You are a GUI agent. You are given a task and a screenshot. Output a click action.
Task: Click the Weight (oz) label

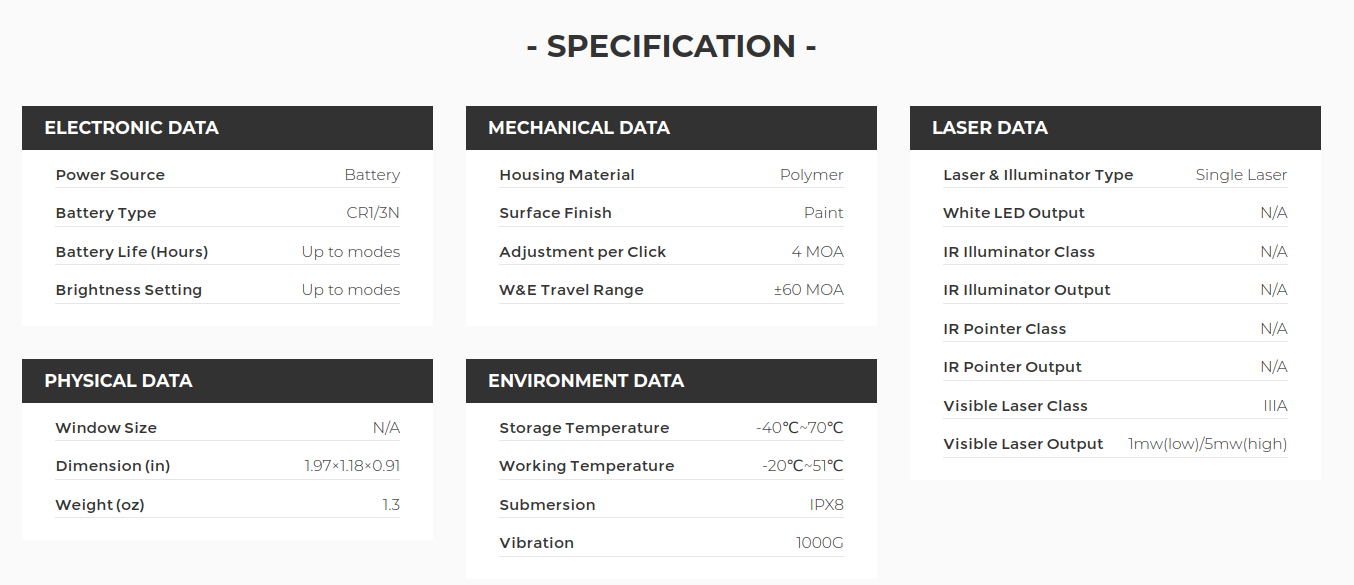tap(100, 505)
